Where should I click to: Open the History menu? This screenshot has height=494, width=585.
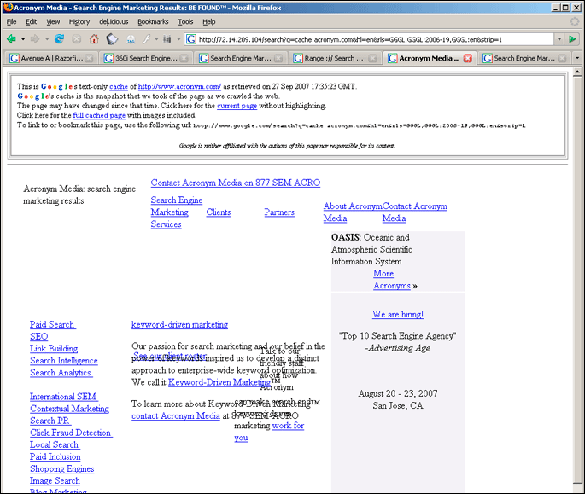[79, 22]
